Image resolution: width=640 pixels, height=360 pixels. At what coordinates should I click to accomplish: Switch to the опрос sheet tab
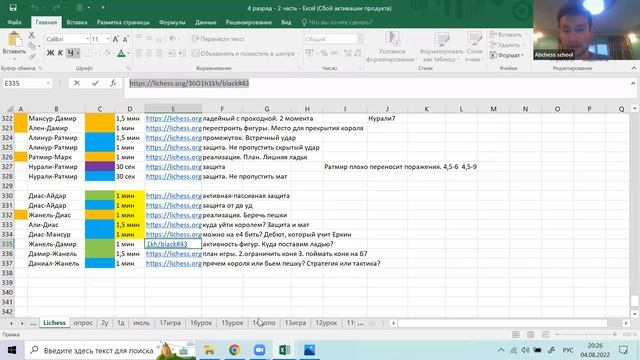[83, 323]
